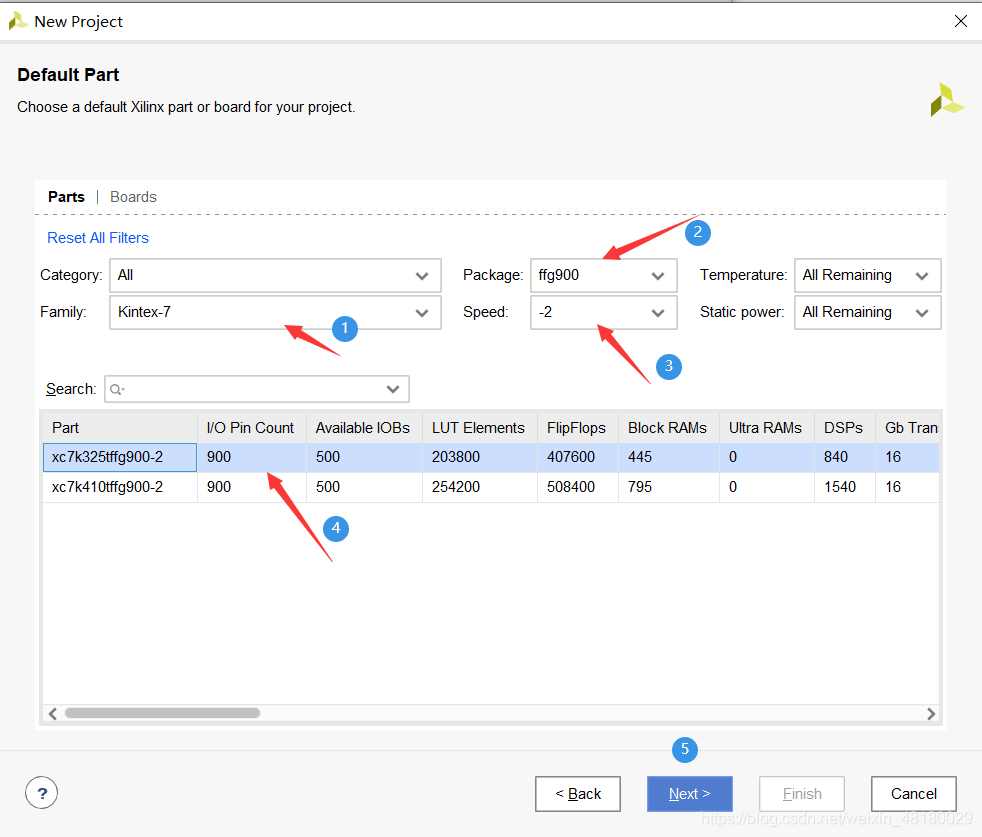Select part xc7k410tffg900-2 row
Screen dimensions: 982x837
click(491, 487)
